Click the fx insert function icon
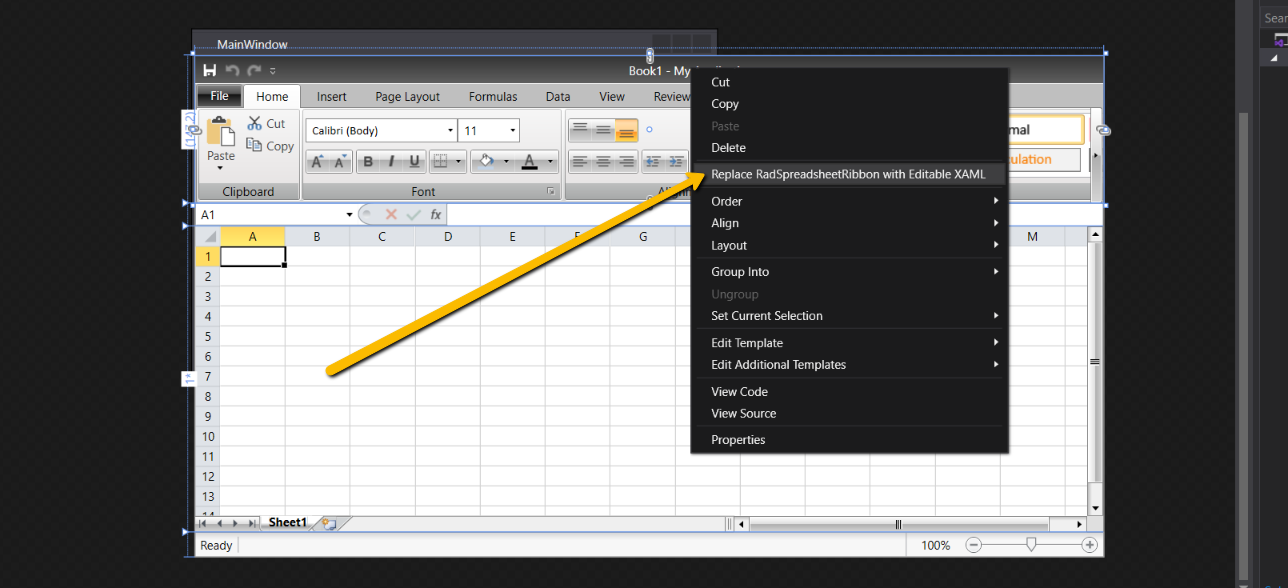Screen dimensions: 1288x588 click(x=436, y=215)
